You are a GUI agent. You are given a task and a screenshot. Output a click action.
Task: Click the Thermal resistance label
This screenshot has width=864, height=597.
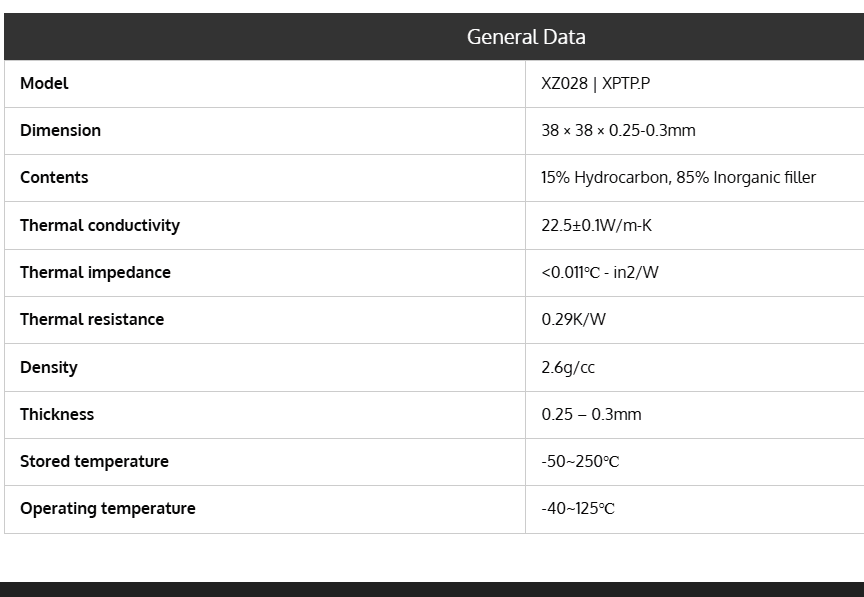(92, 320)
